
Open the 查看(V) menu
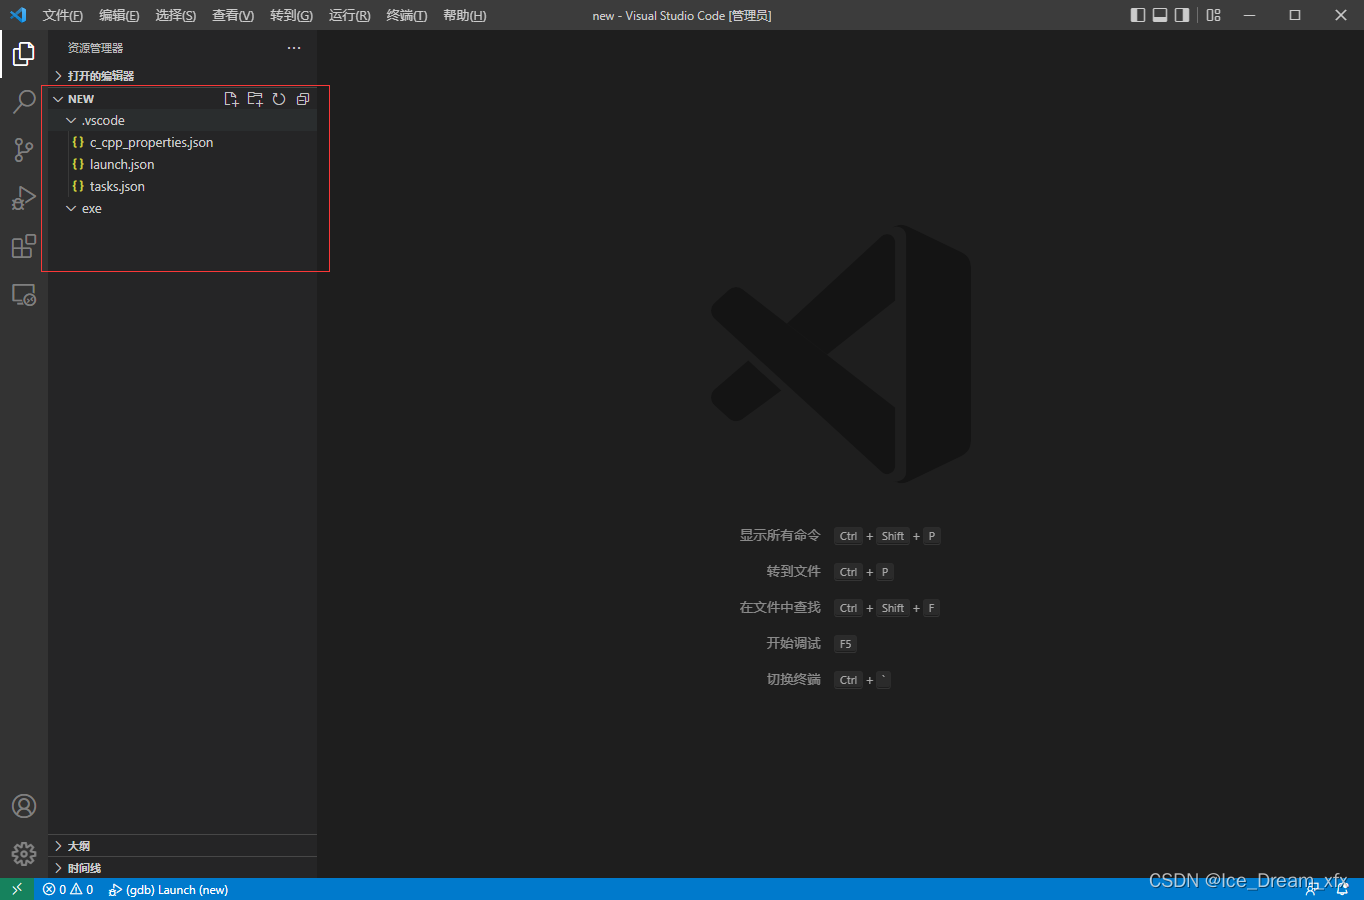tap(233, 15)
